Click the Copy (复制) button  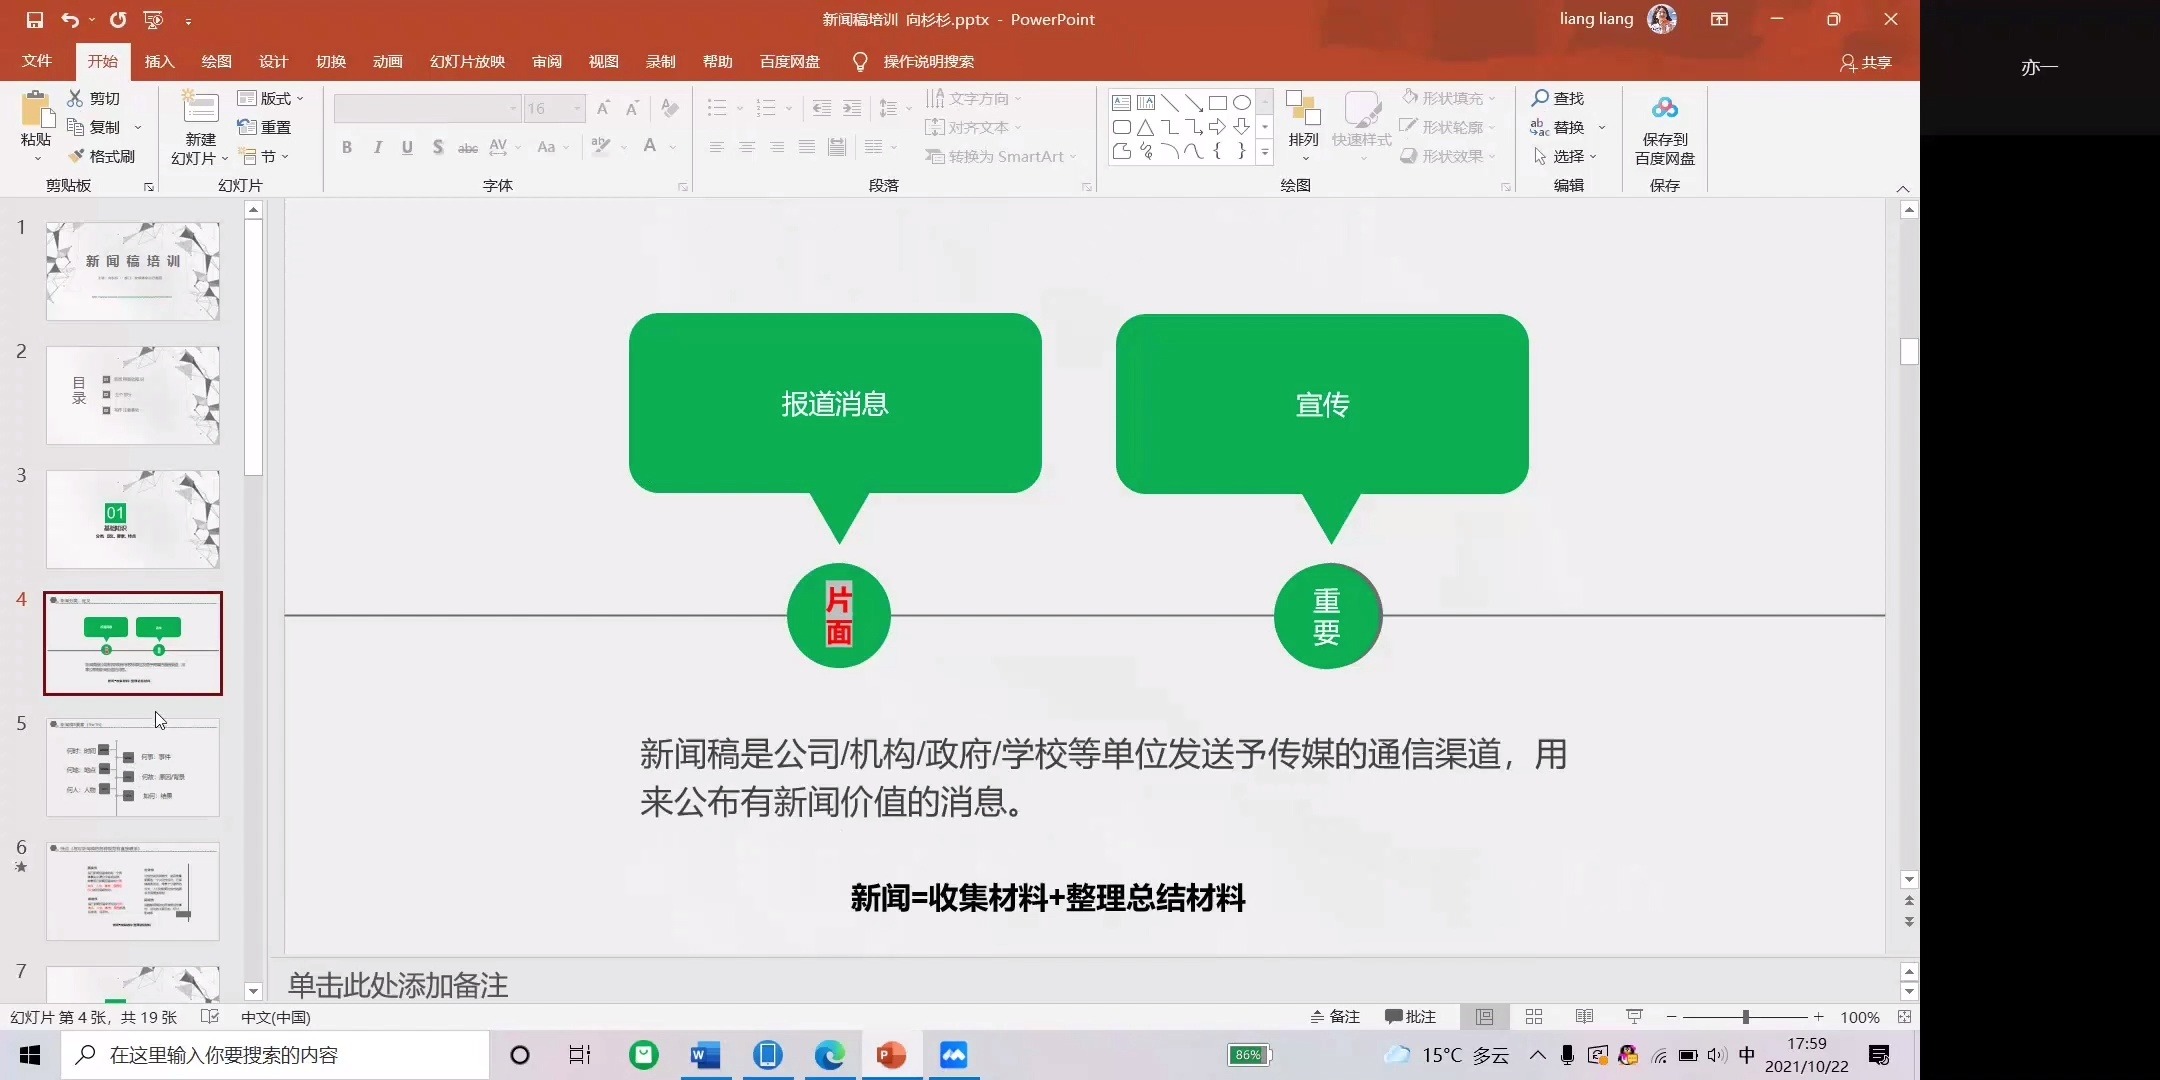click(x=94, y=127)
